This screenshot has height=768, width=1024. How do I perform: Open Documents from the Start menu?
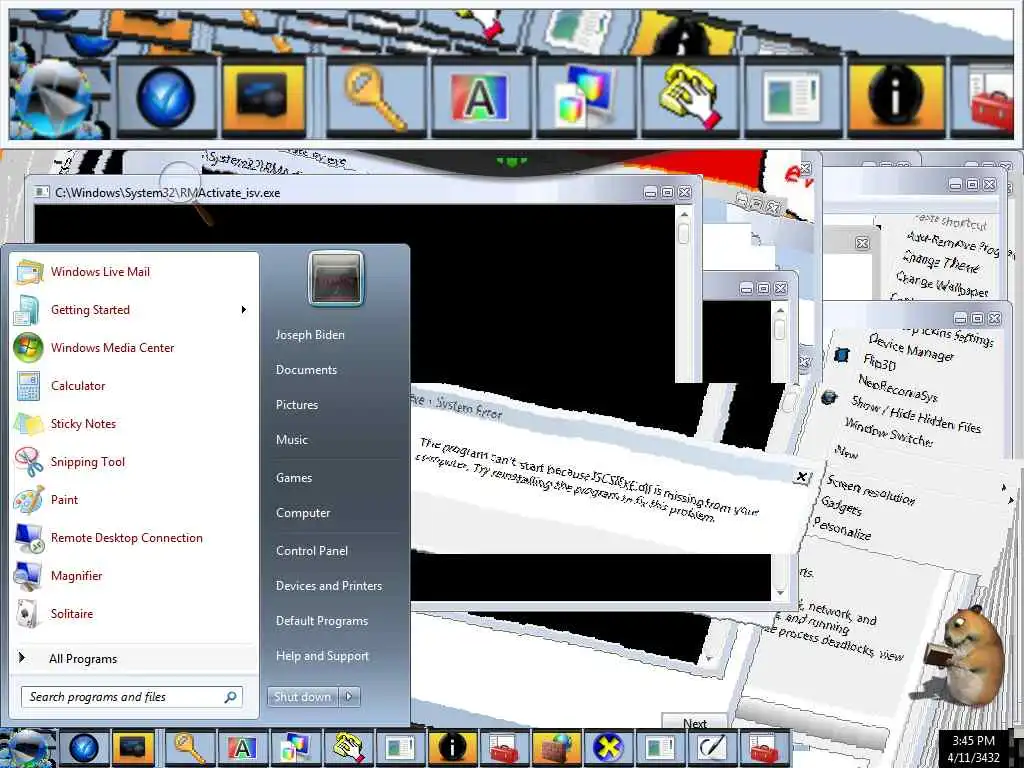coord(306,370)
